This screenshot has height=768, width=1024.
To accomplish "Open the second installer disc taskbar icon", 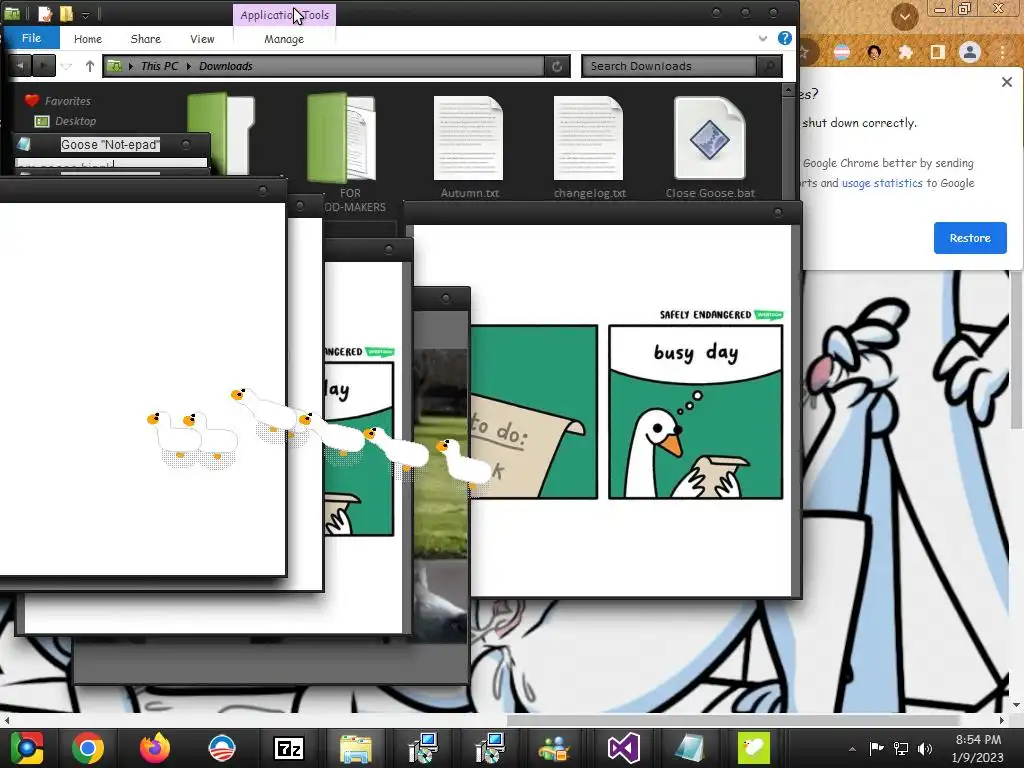I will click(490, 748).
